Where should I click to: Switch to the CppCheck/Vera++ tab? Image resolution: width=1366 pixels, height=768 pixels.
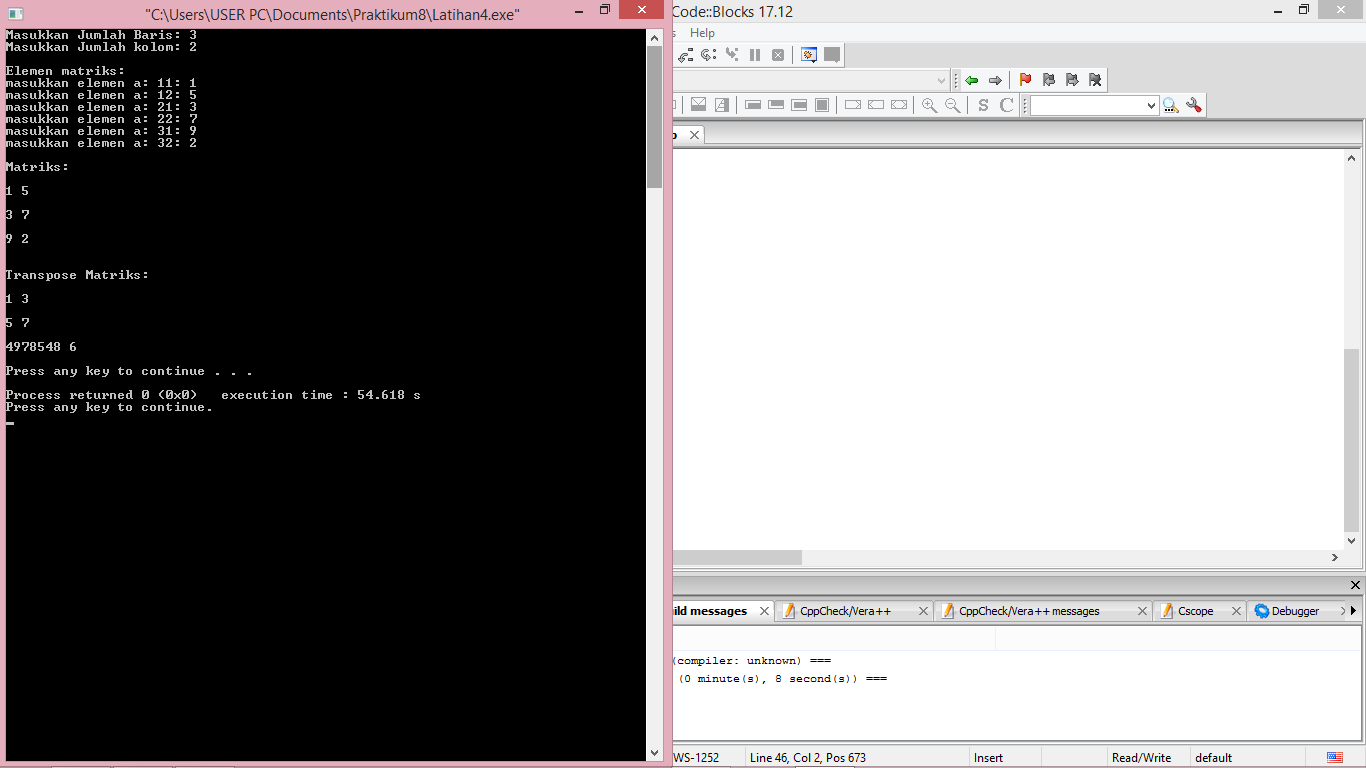845,611
